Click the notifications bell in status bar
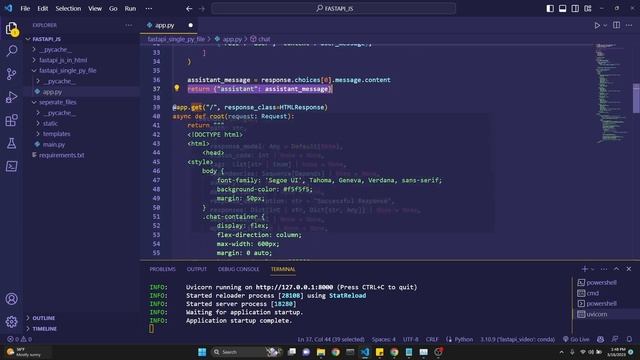The height and width of the screenshot is (360, 640). click(629, 339)
